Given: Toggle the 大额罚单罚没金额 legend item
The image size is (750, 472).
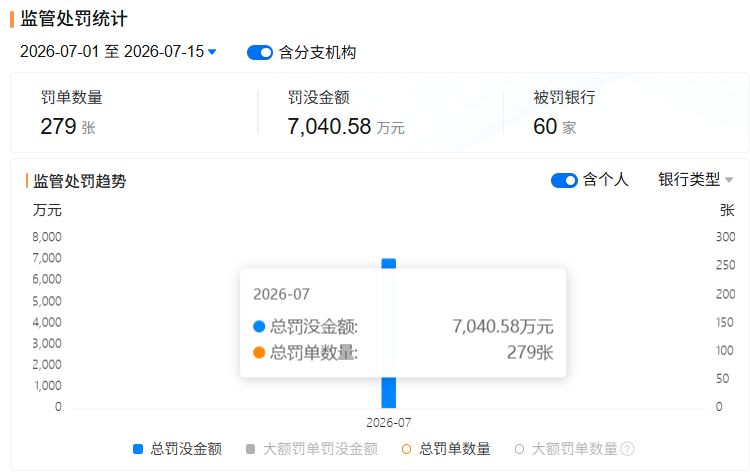Looking at the screenshot, I should [312, 449].
